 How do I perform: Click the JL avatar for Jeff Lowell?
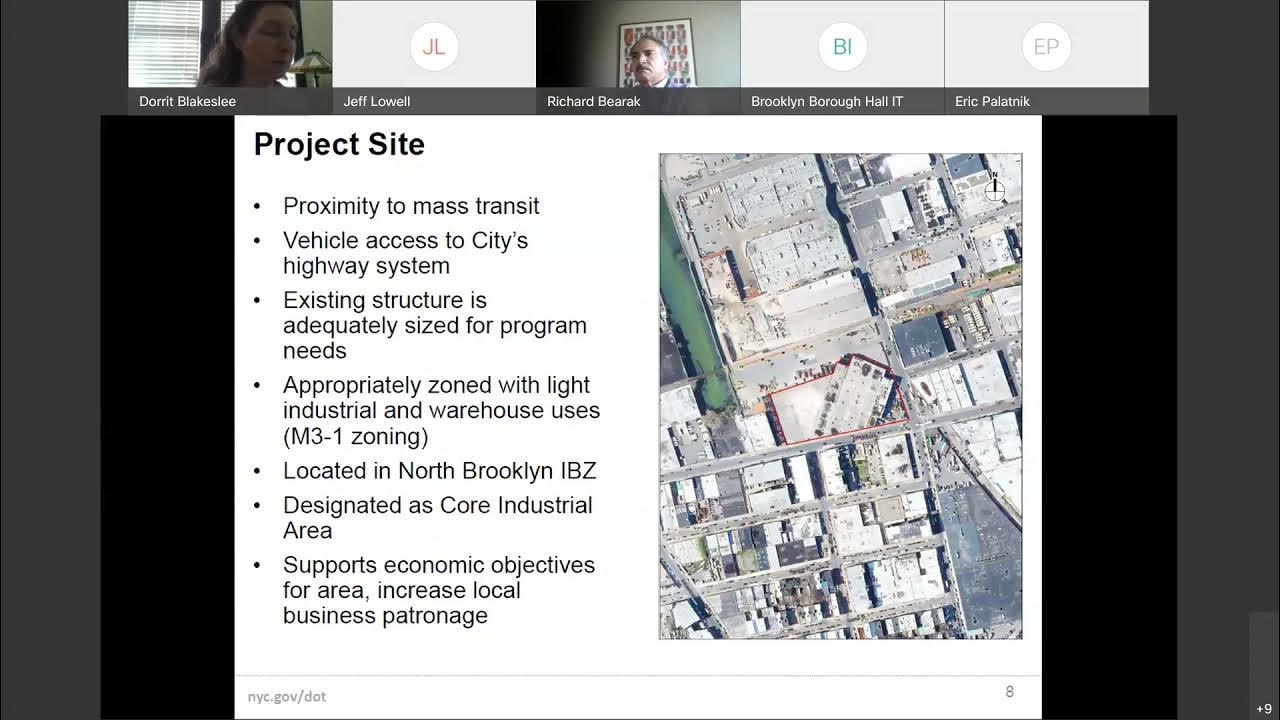(434, 47)
